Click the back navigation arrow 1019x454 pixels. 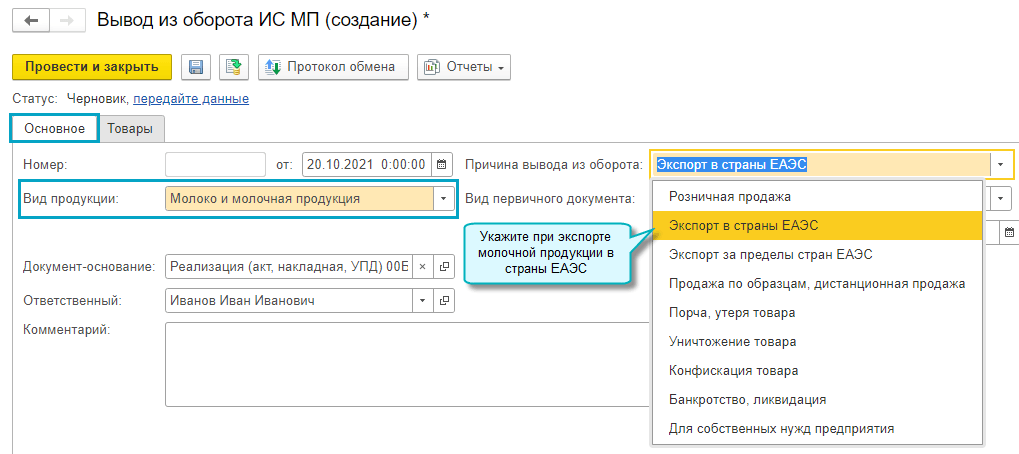(x=30, y=20)
